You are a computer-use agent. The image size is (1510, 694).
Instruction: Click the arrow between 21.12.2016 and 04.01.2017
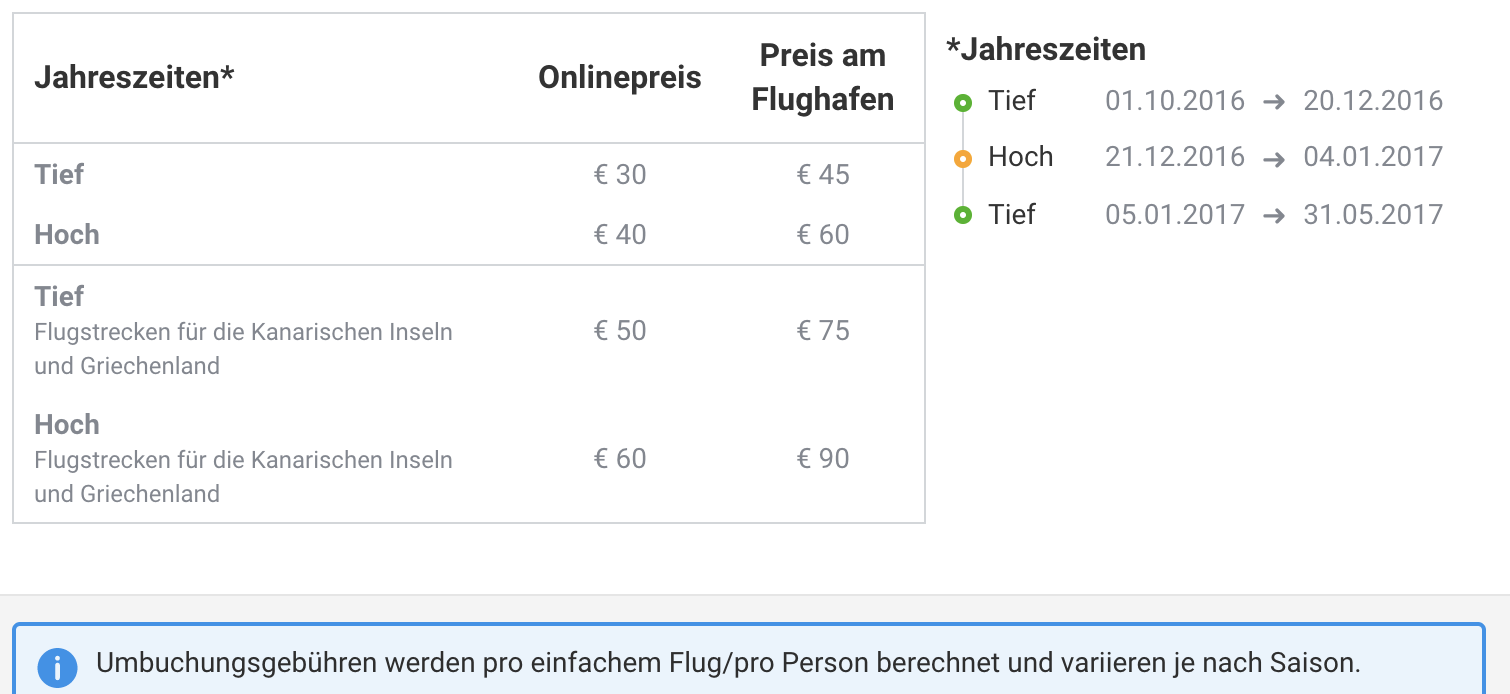pyautogui.click(x=1274, y=158)
